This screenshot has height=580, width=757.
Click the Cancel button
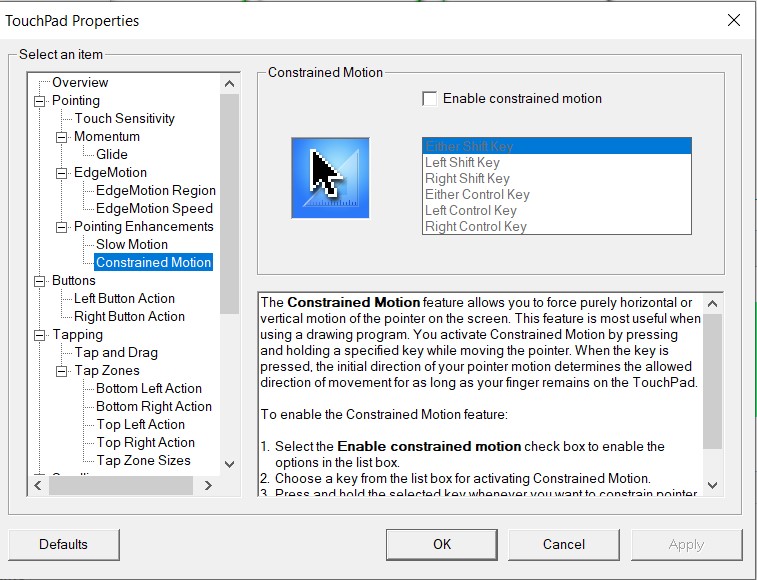[563, 544]
